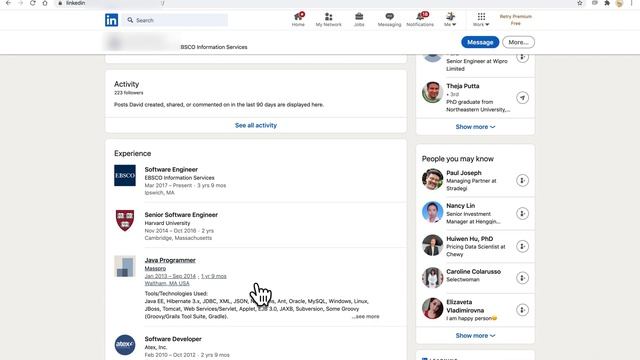
Task: Click Caroline Colarusso's name
Action: [473, 271]
